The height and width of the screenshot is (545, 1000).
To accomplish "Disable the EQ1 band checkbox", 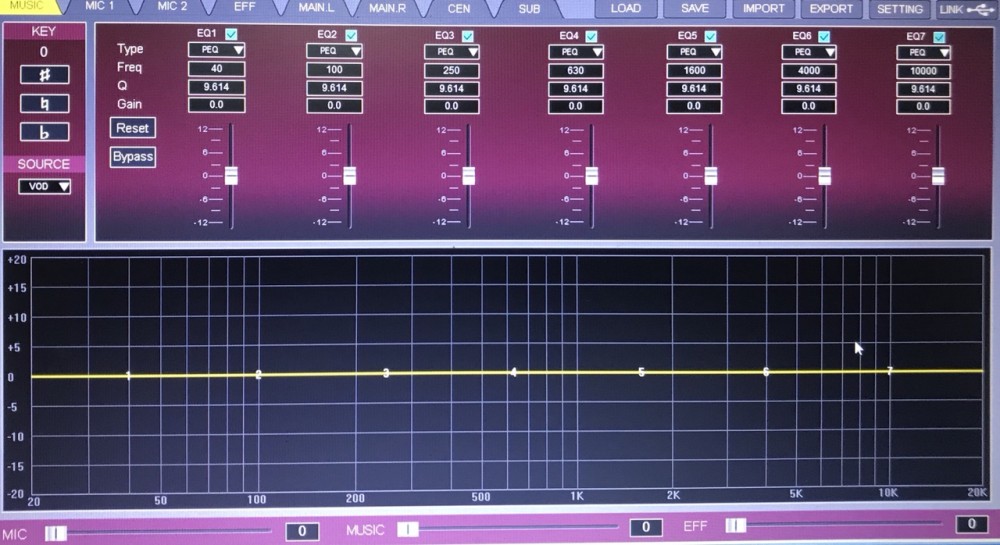I will (x=232, y=35).
